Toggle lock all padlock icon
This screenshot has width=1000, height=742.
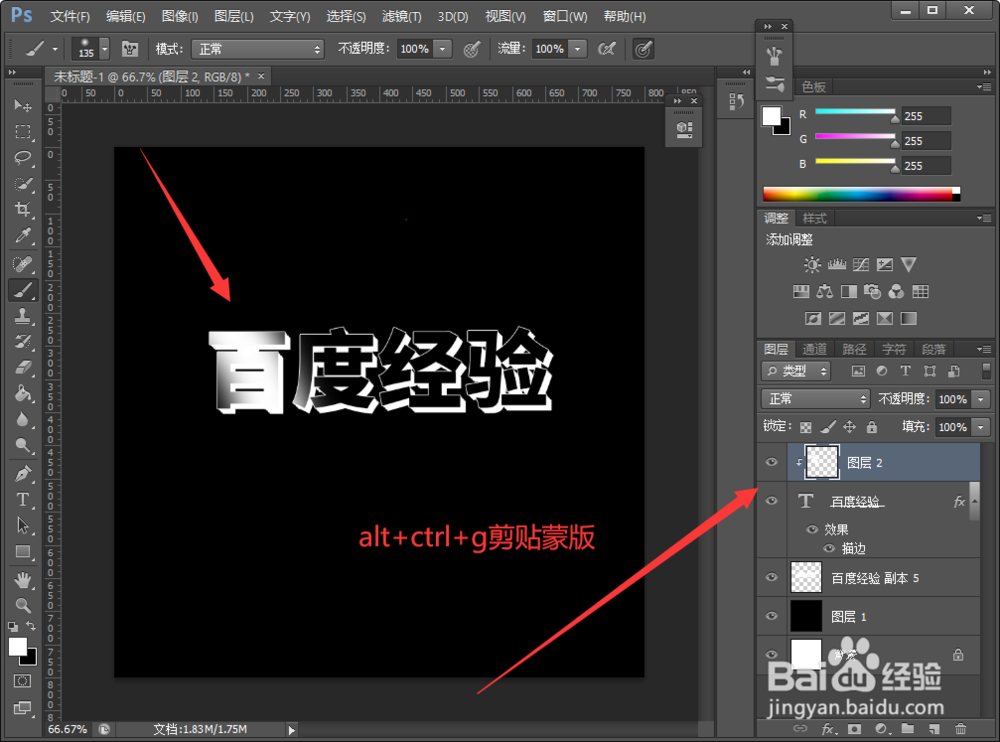tap(872, 427)
